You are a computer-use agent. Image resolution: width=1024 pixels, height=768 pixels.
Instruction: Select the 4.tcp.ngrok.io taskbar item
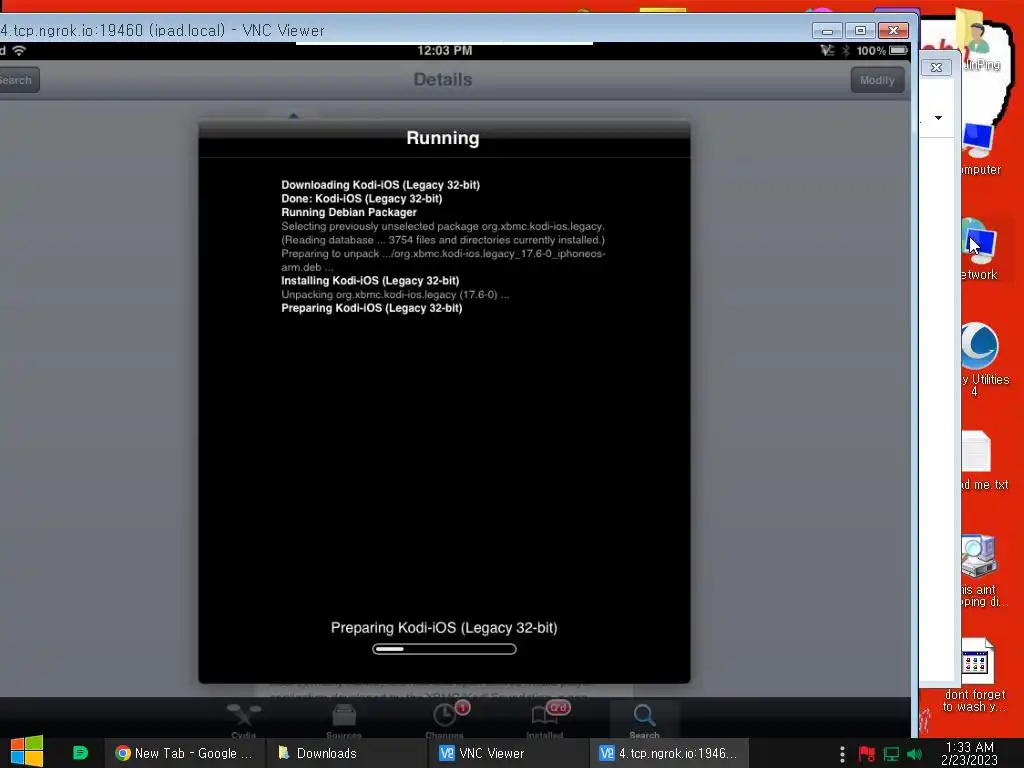pos(667,753)
